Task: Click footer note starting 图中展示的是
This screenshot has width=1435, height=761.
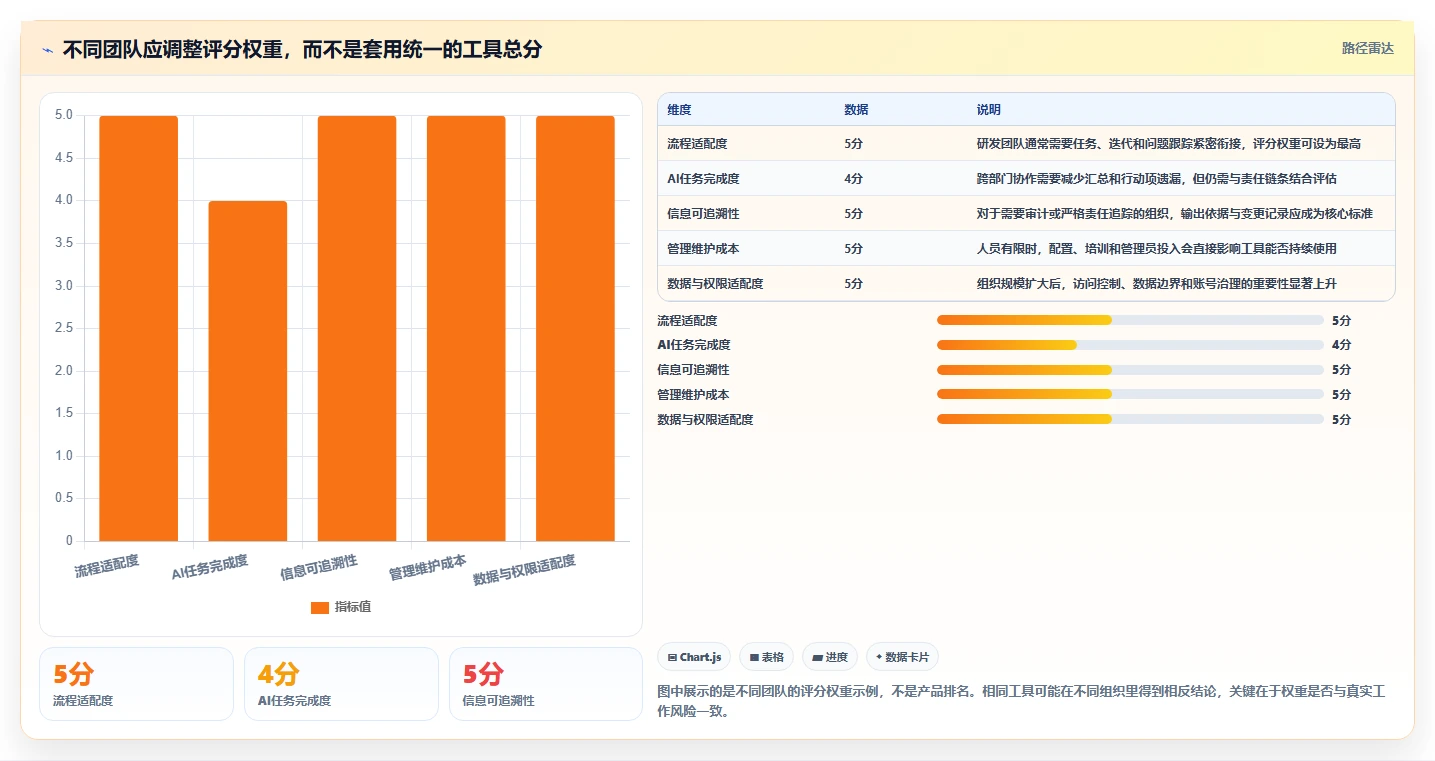Action: [x=1020, y=701]
